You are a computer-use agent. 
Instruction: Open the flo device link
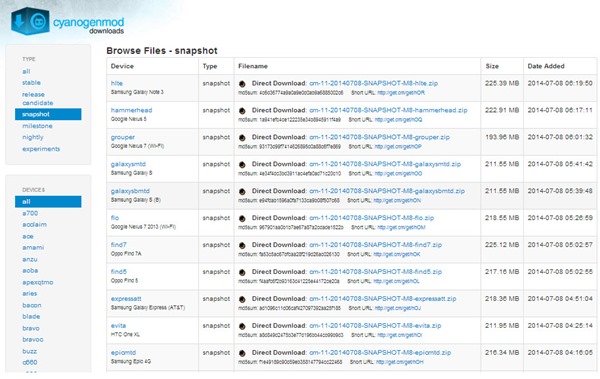coord(115,217)
